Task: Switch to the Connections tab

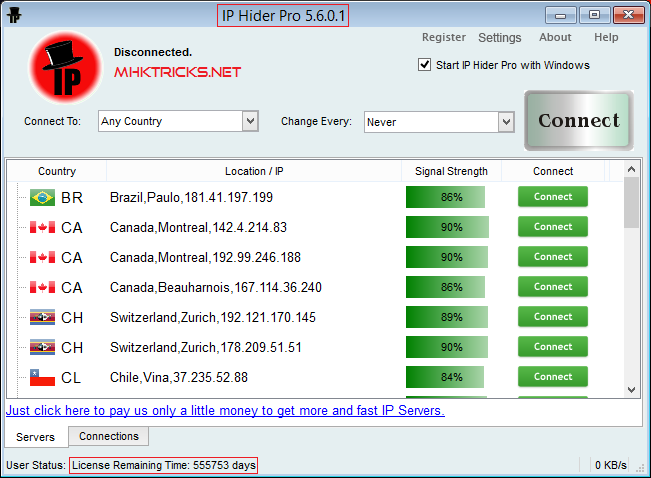Action: coord(109,436)
